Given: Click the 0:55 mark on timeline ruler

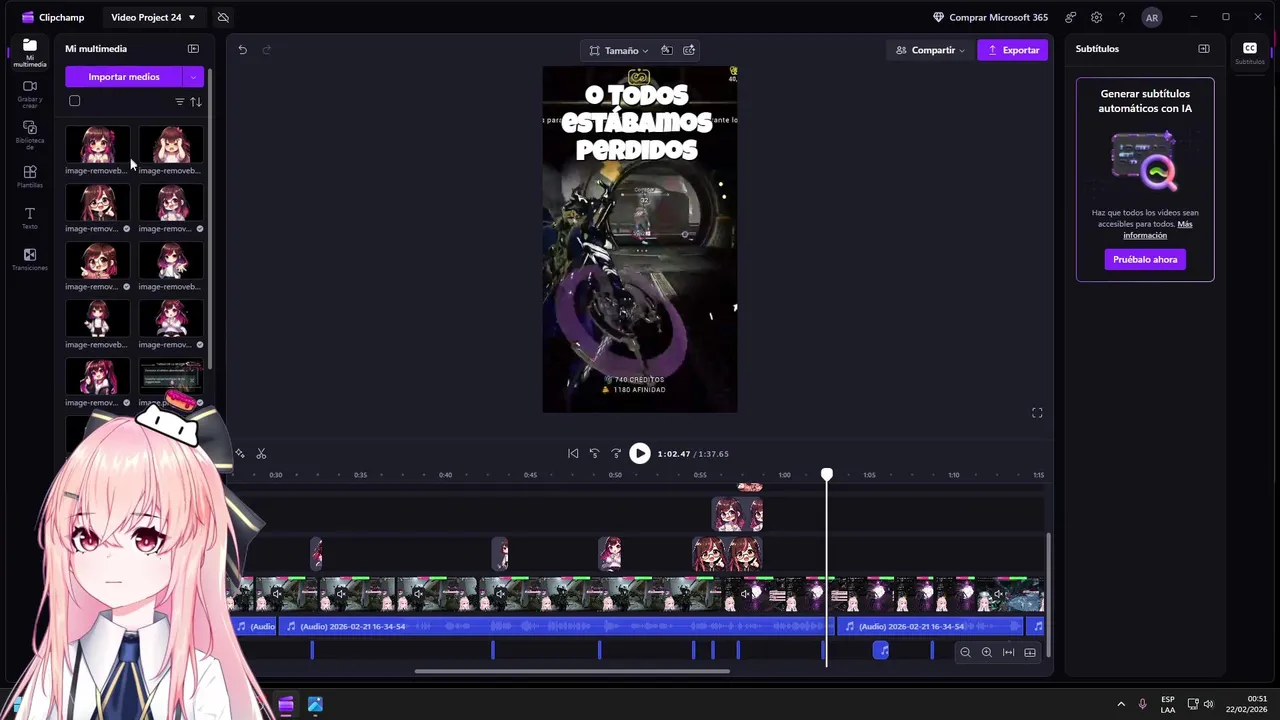Looking at the screenshot, I should coord(700,475).
